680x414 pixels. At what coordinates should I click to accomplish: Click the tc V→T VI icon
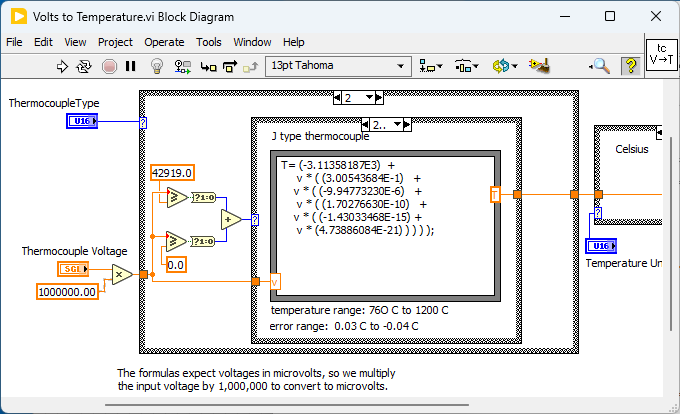click(x=661, y=55)
